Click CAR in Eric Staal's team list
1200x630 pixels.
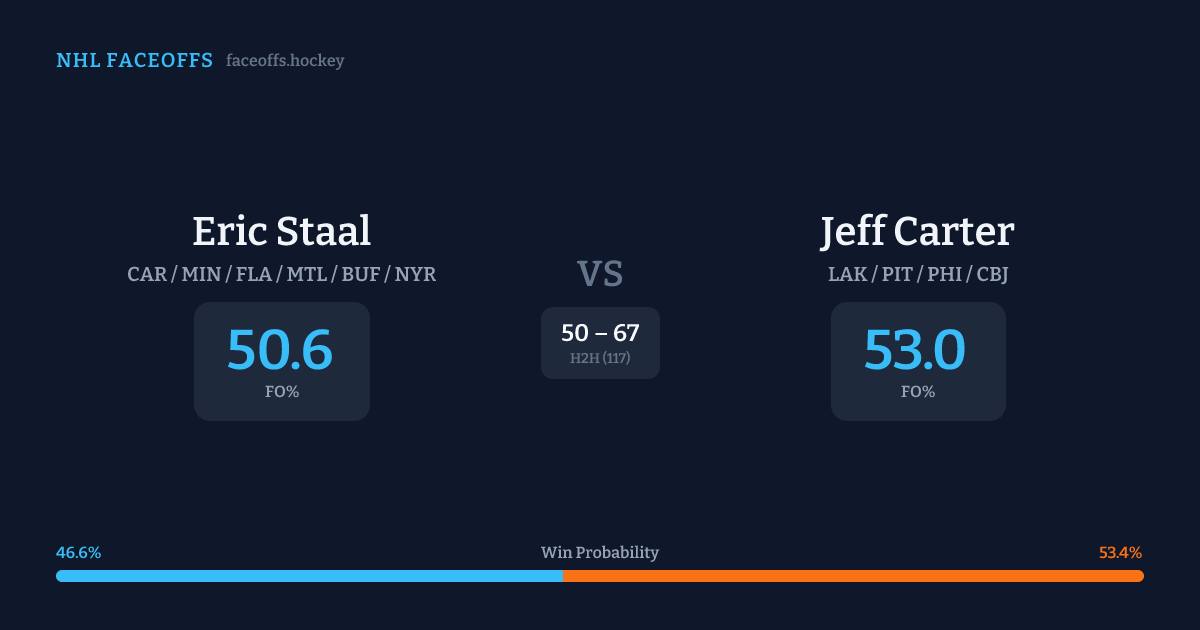click(147, 274)
